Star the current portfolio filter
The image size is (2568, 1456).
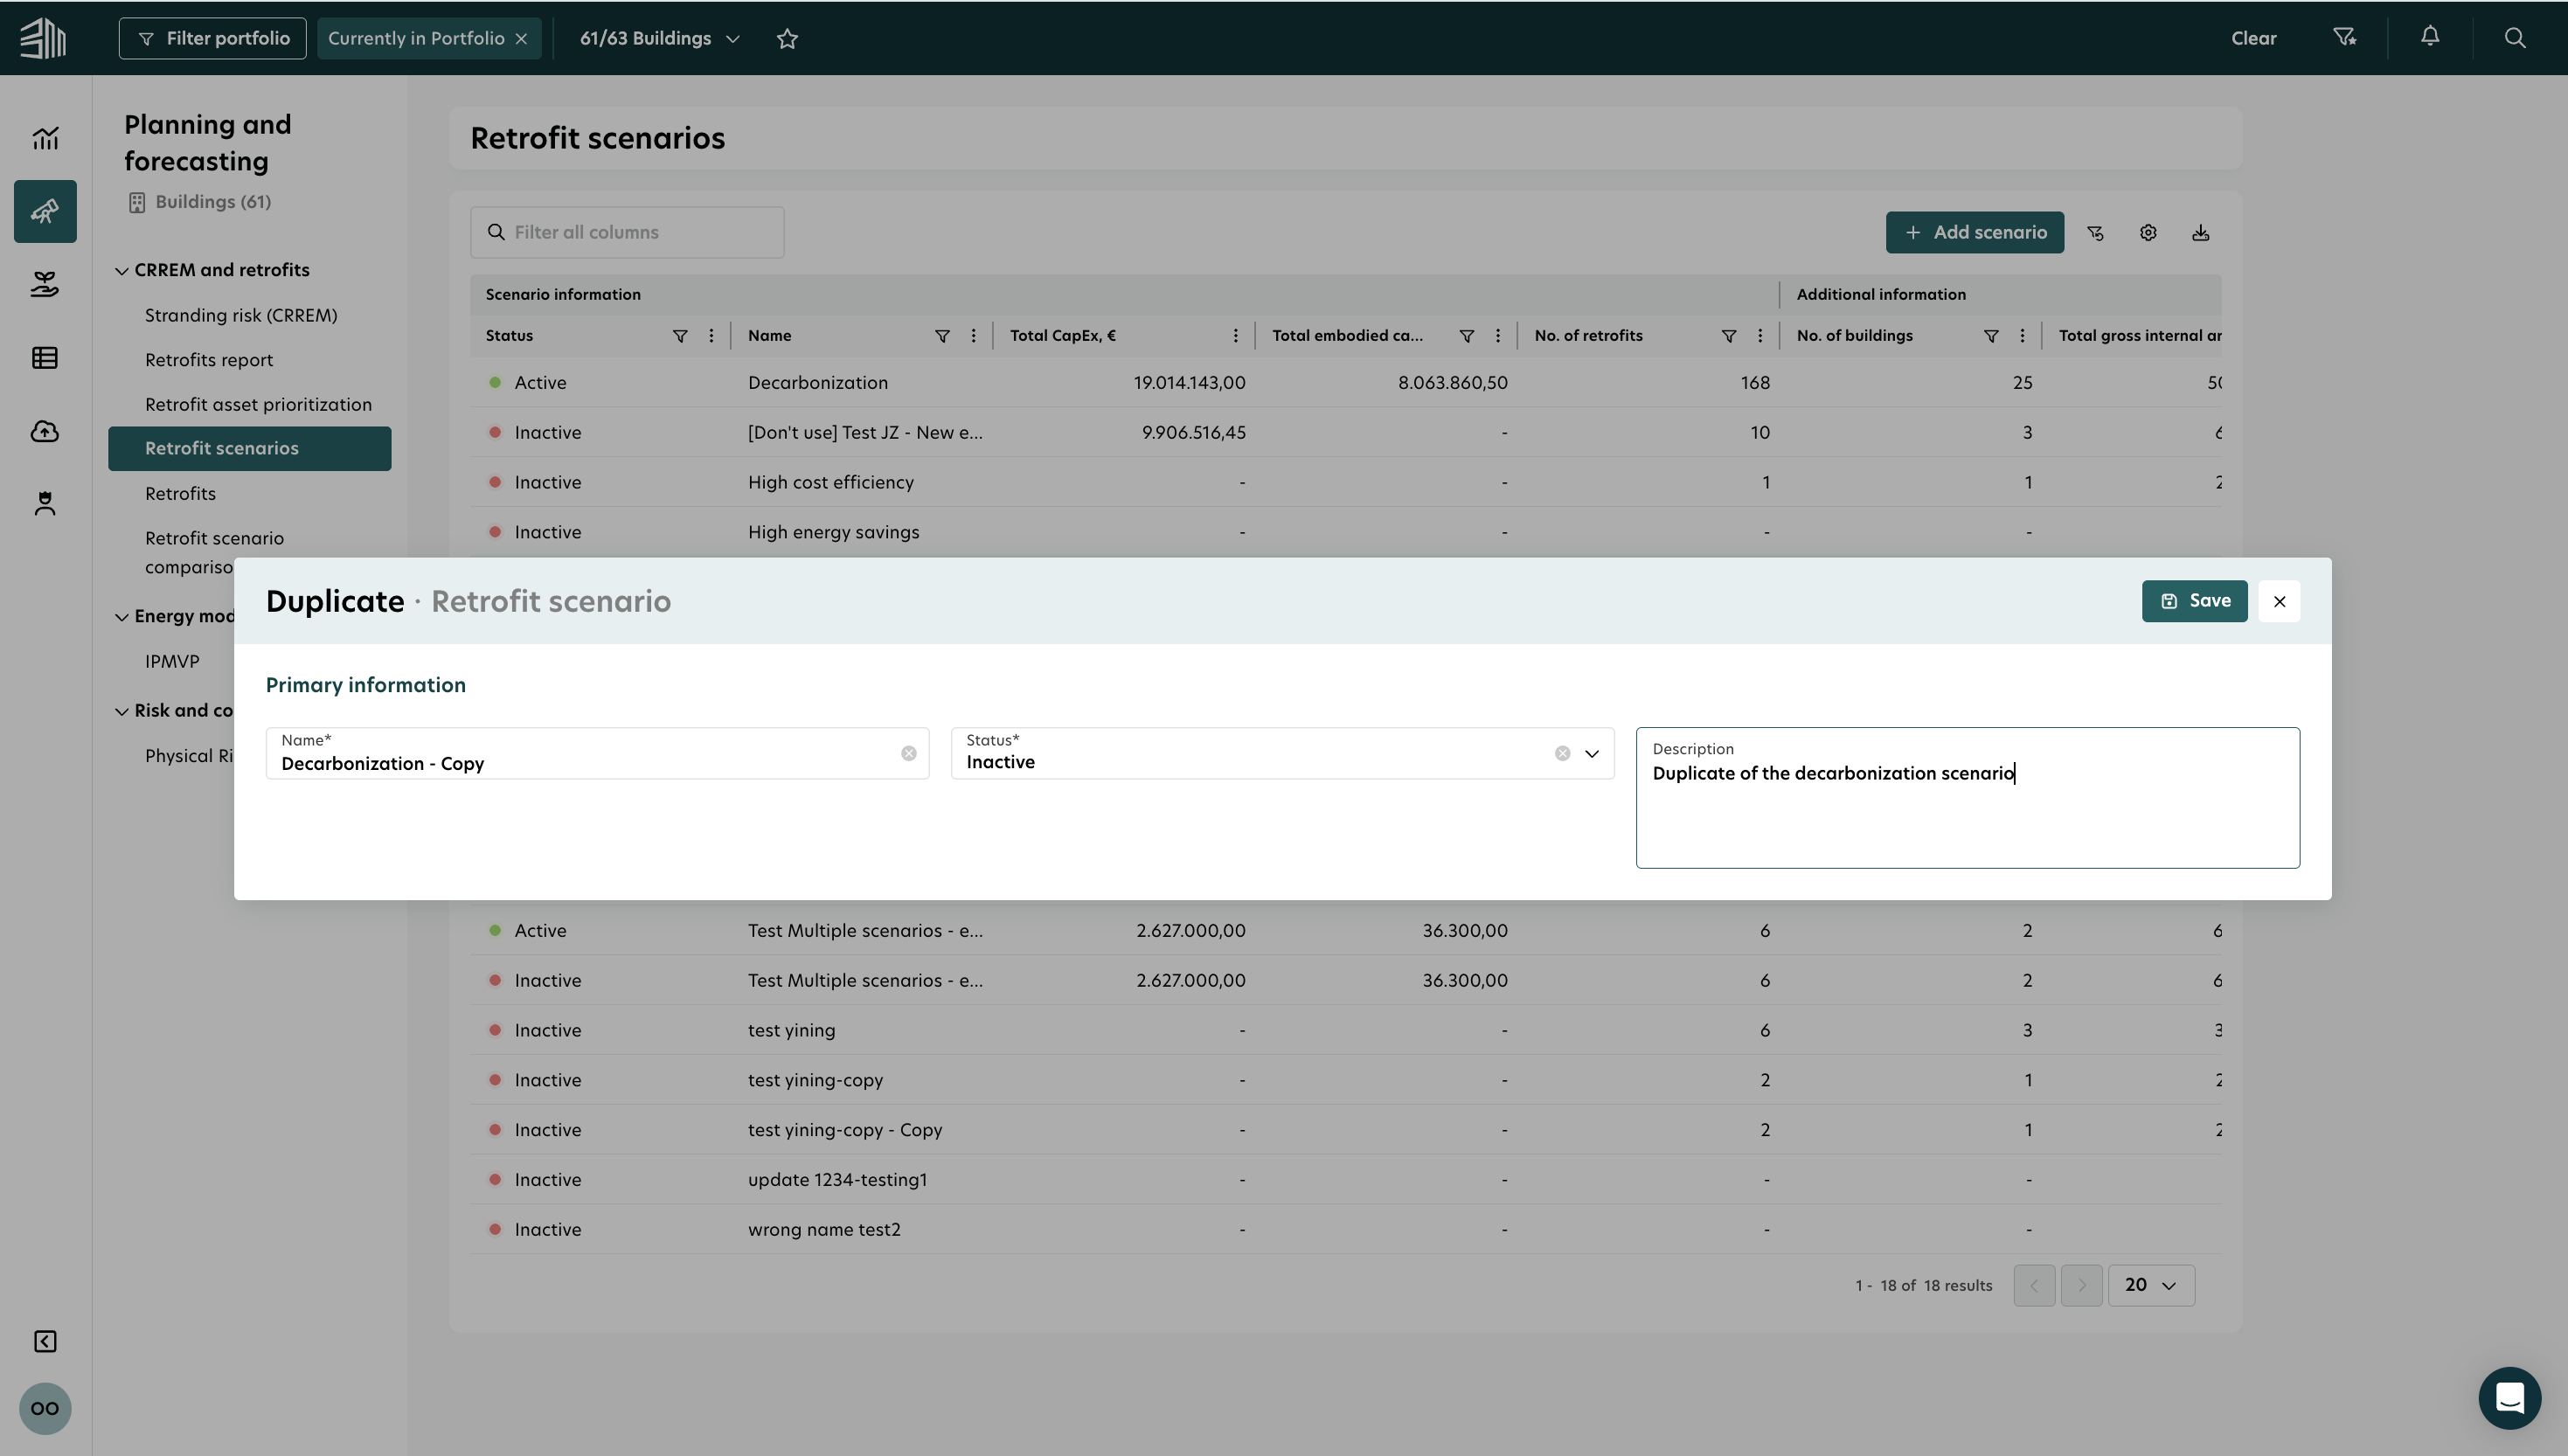tap(787, 38)
